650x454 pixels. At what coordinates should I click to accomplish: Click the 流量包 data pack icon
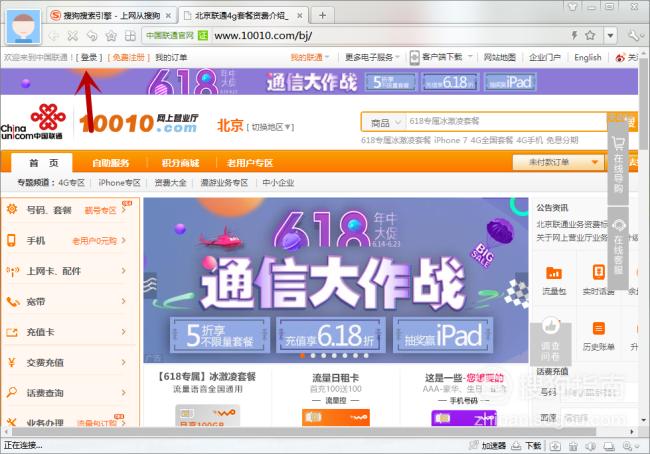tap(554, 272)
